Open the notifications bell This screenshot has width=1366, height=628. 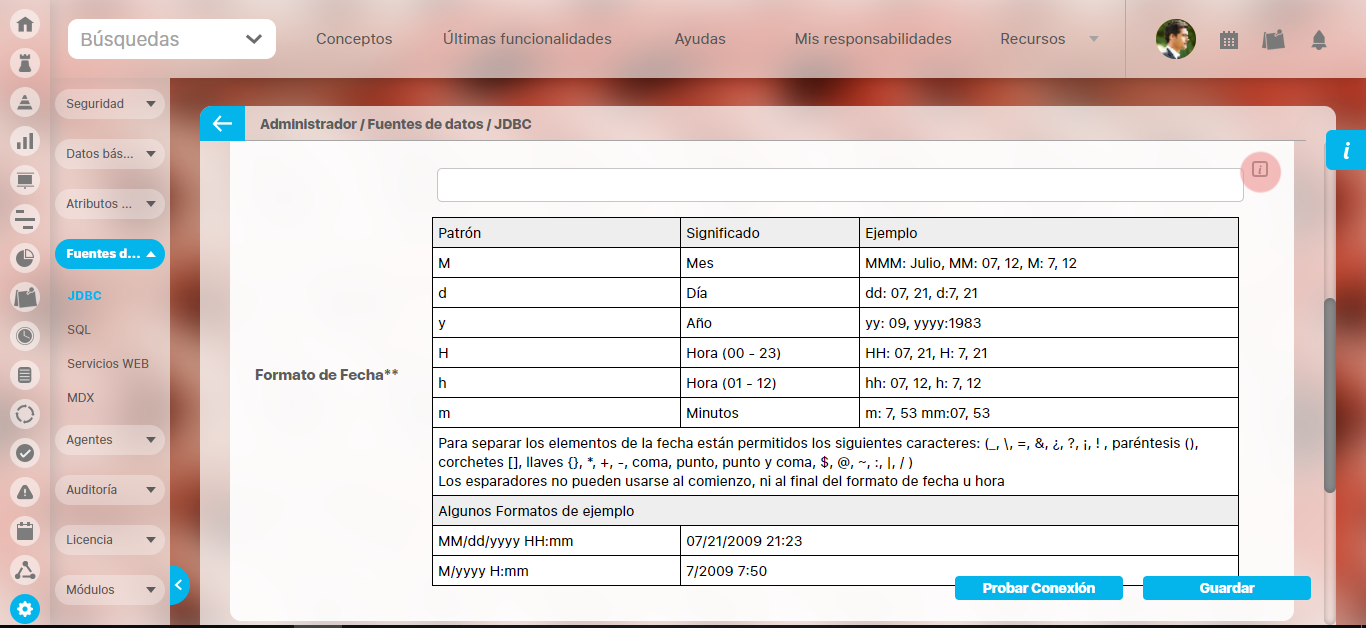(1319, 40)
